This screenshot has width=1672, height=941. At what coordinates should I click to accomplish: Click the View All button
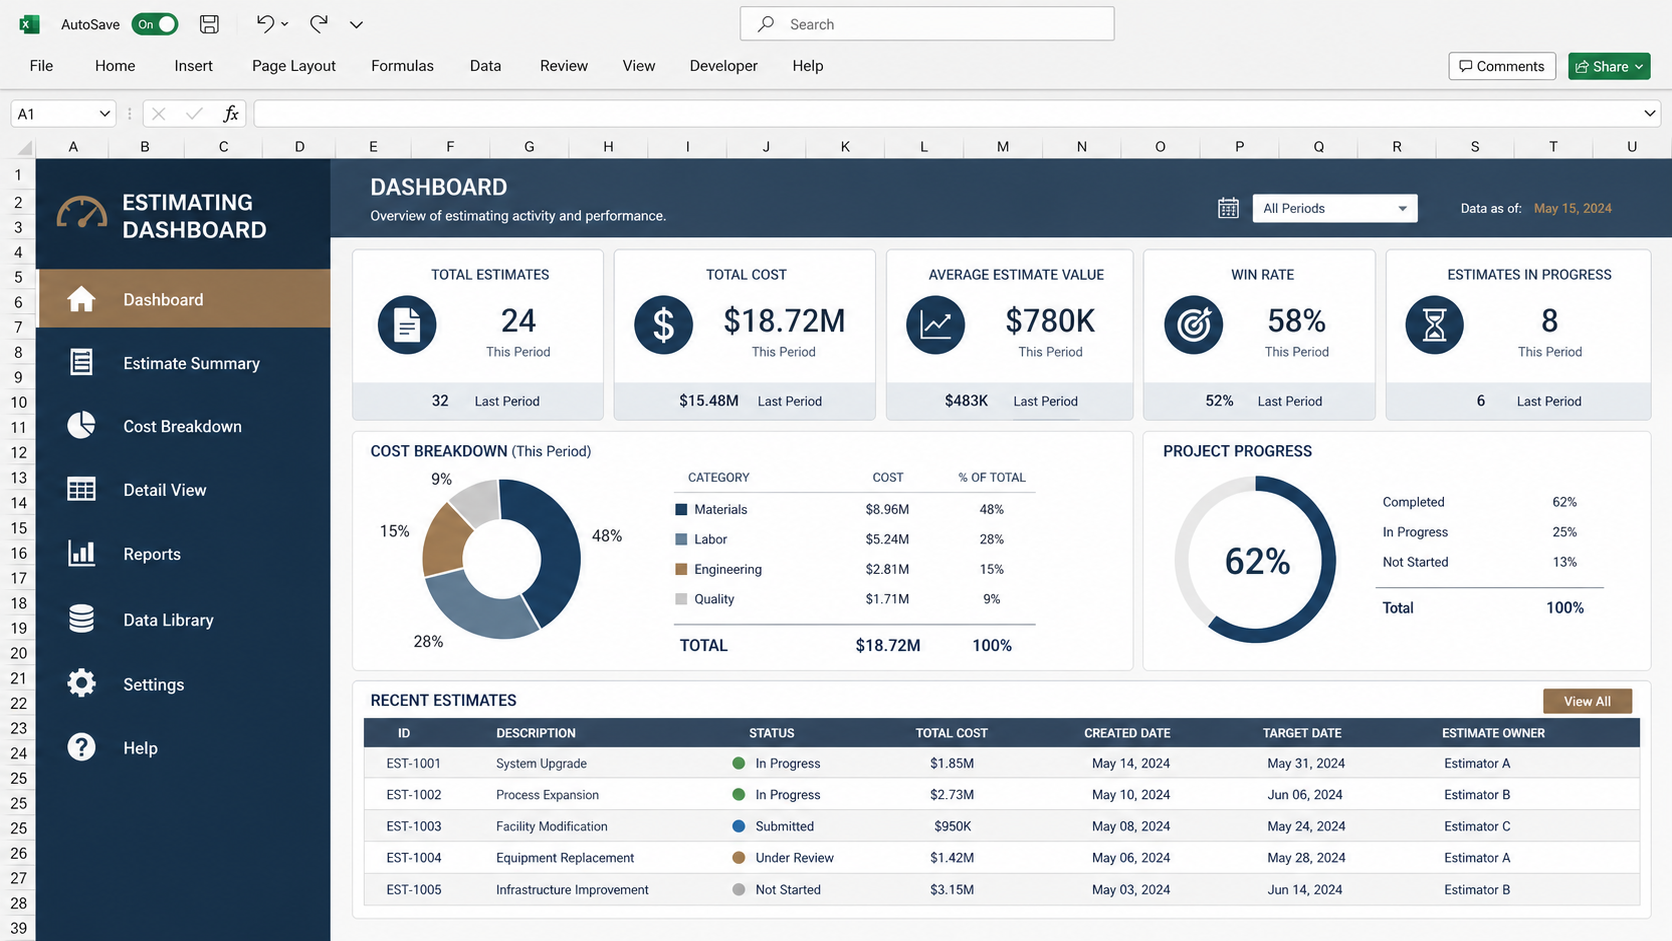coord(1587,701)
